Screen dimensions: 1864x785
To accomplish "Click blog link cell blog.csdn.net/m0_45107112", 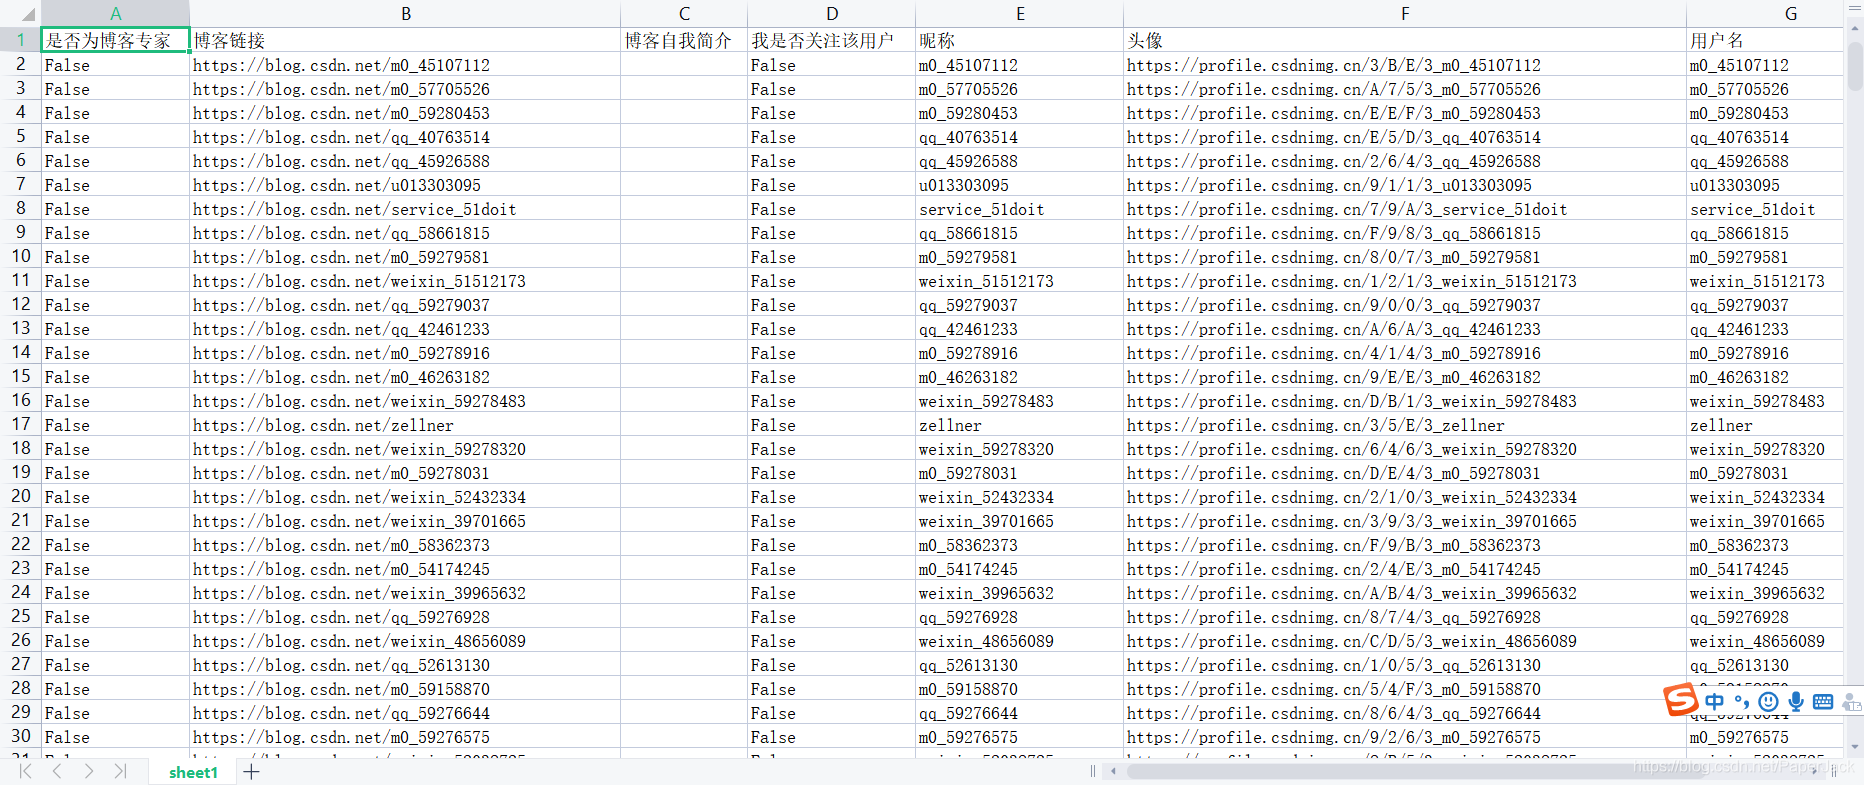I will click(x=406, y=65).
